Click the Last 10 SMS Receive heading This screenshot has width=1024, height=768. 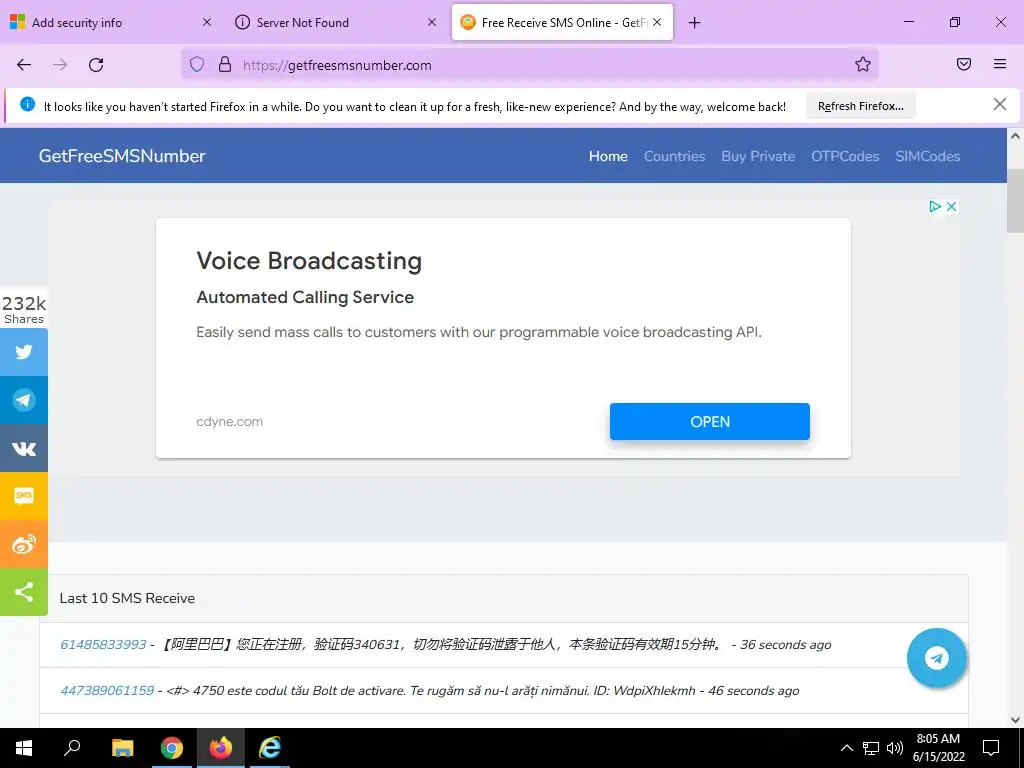coord(127,598)
